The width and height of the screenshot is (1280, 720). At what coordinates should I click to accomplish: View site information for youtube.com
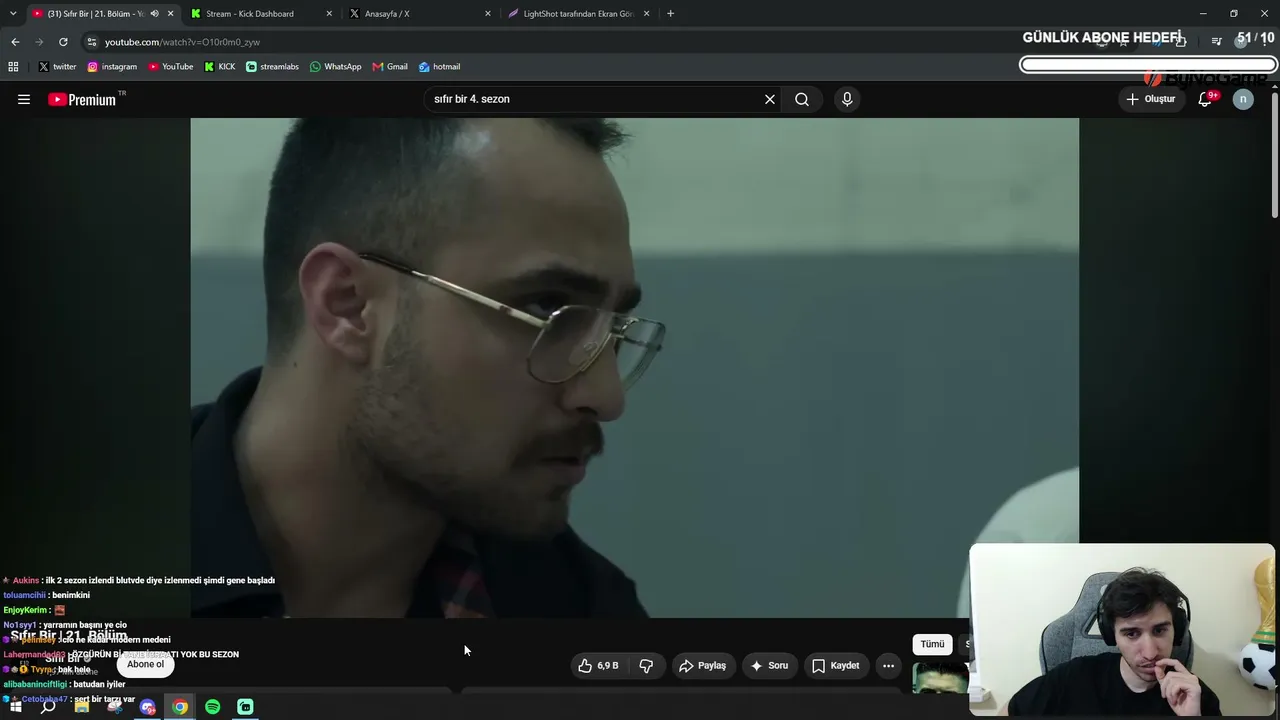(x=92, y=42)
